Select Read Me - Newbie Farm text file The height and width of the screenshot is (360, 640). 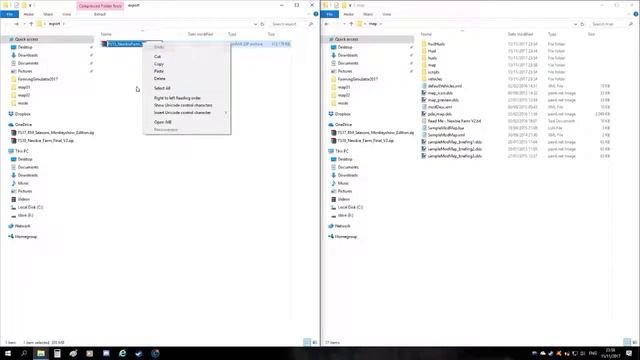point(454,121)
